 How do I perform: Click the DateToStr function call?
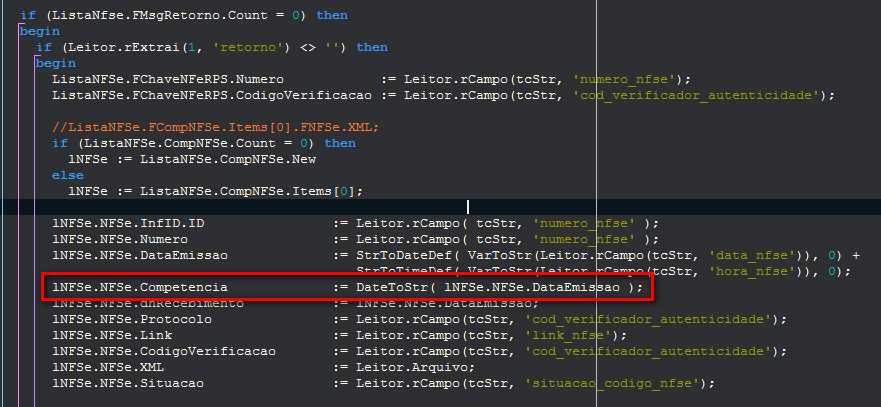click(392, 287)
